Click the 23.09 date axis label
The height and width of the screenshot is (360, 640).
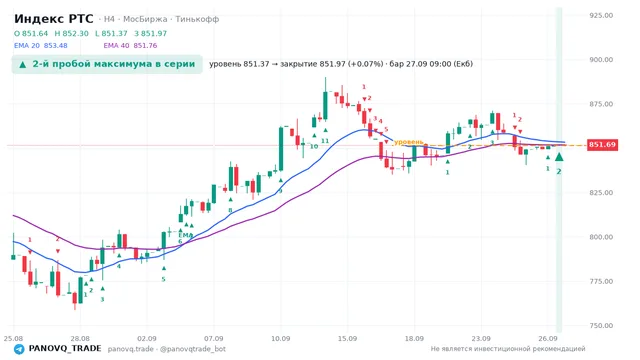481,338
